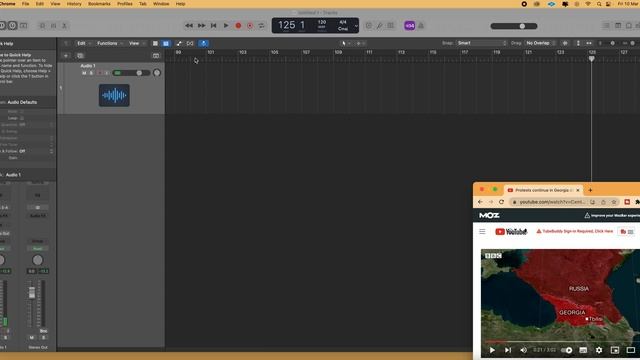Open YouTube player settings gear
The height and width of the screenshot is (360, 640).
coord(599,350)
